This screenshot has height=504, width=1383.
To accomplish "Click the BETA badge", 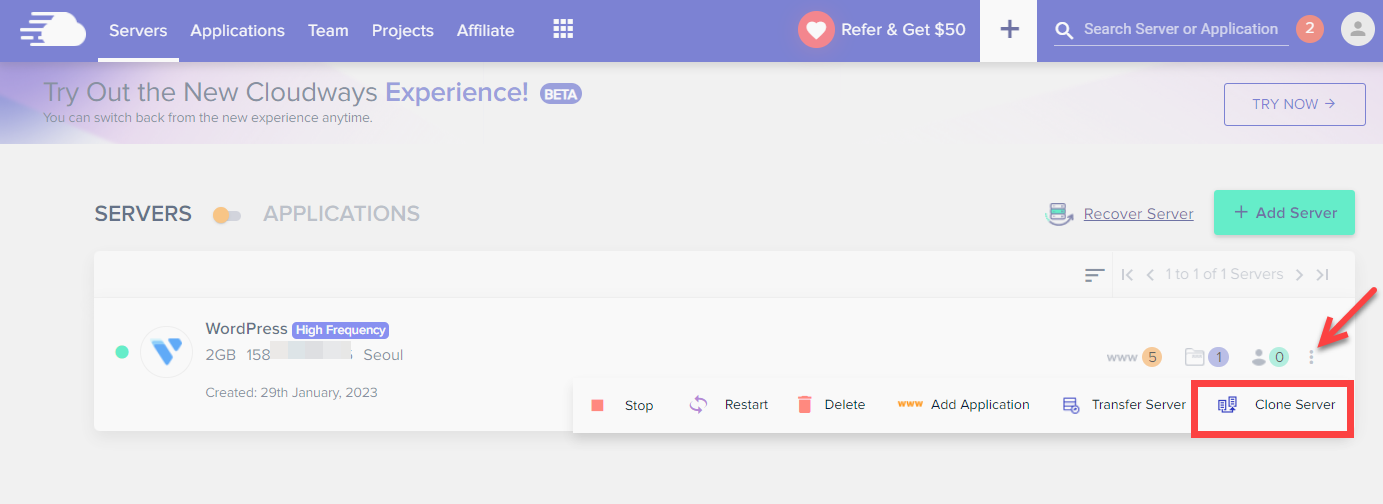I will 561,94.
